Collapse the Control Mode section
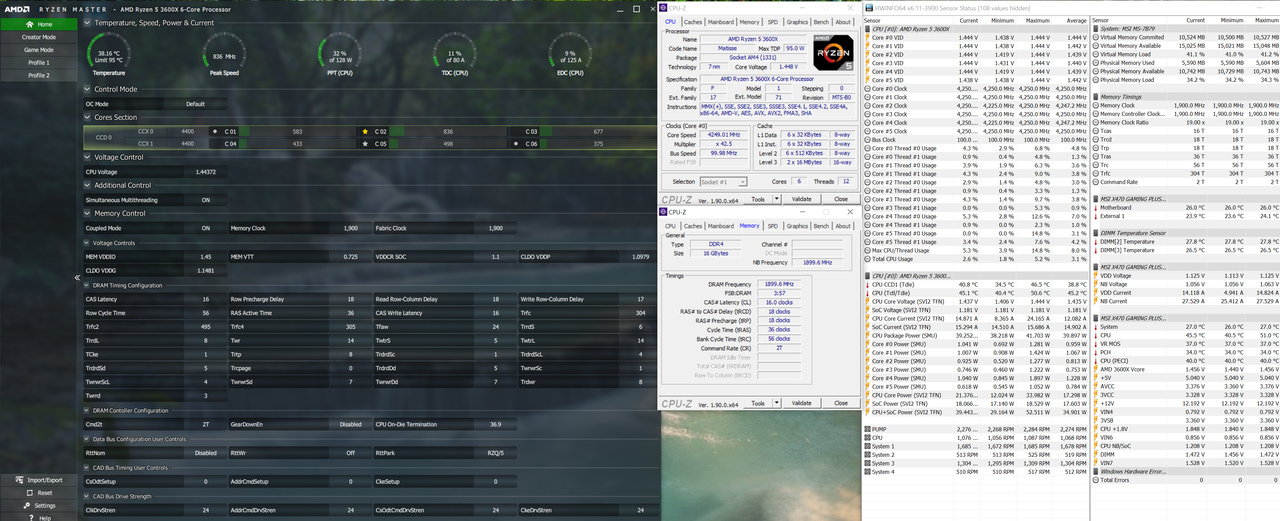Screen dimensions: 1280x521 [x=87, y=89]
